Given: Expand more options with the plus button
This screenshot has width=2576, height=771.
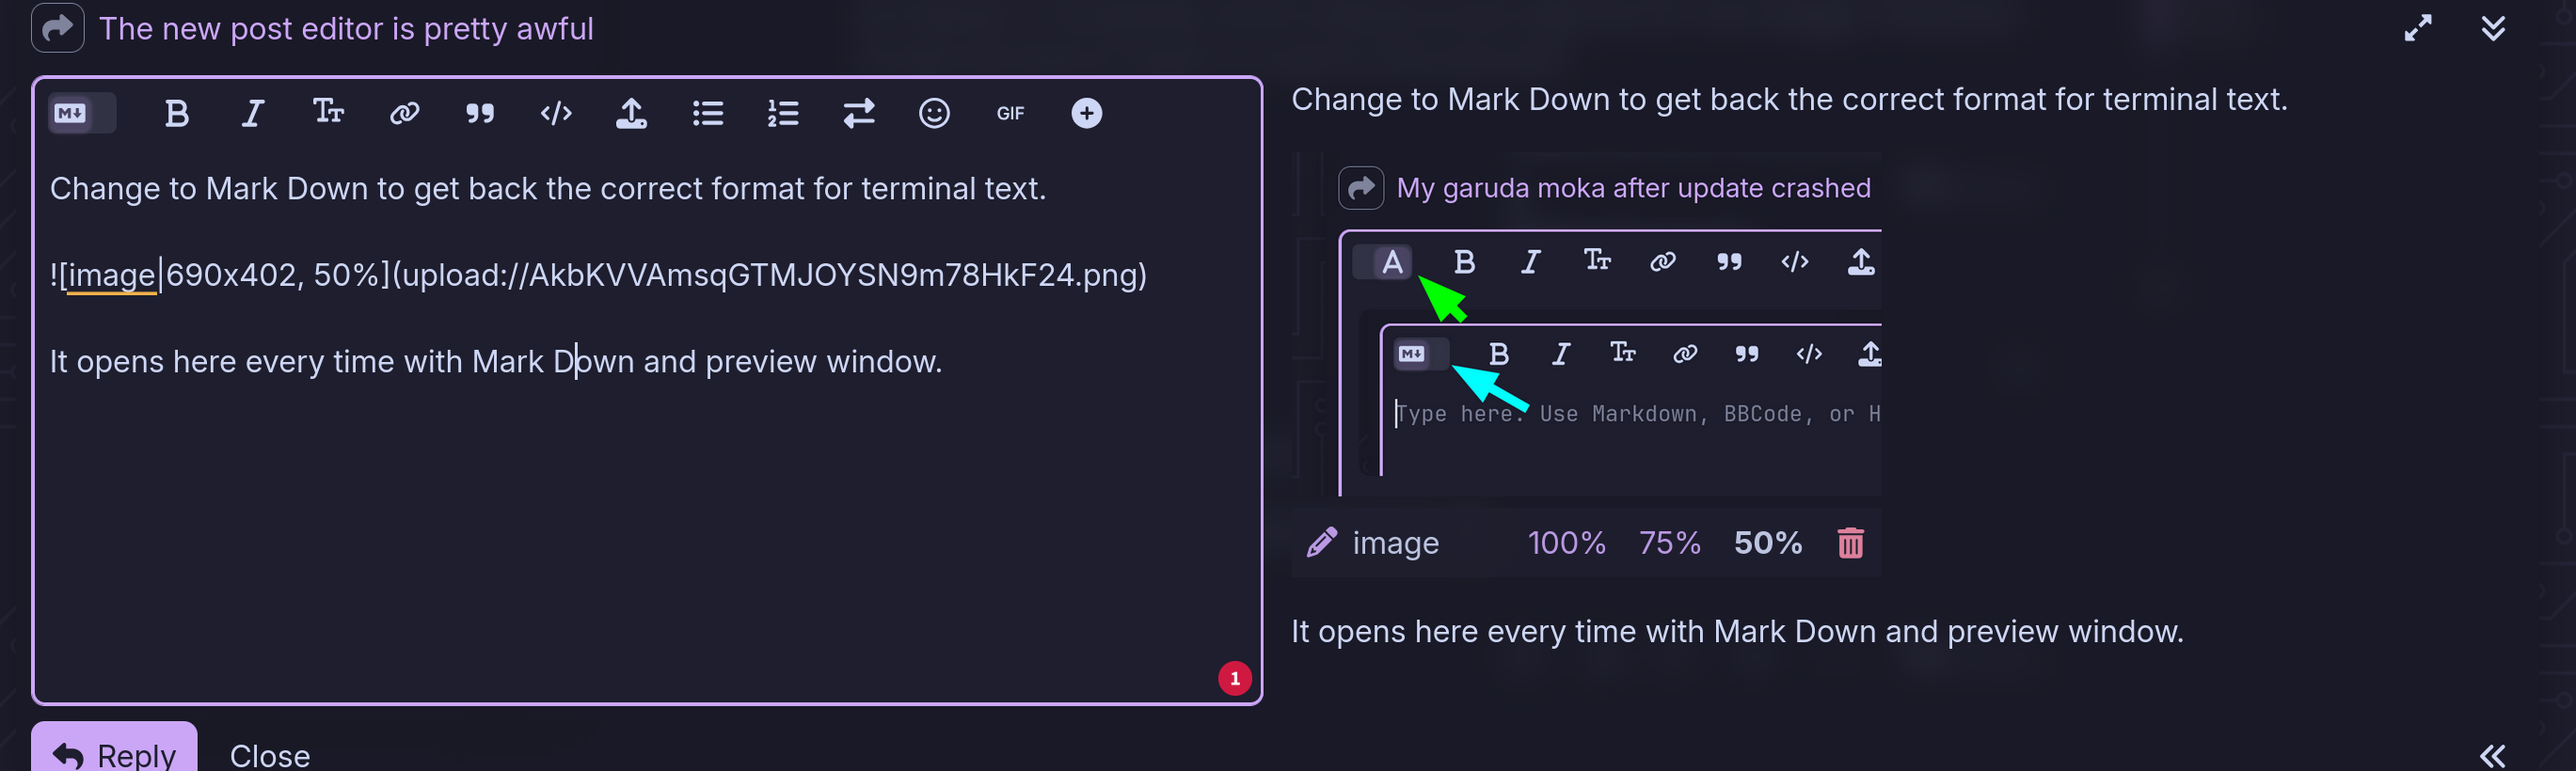Looking at the screenshot, I should click(x=1087, y=113).
